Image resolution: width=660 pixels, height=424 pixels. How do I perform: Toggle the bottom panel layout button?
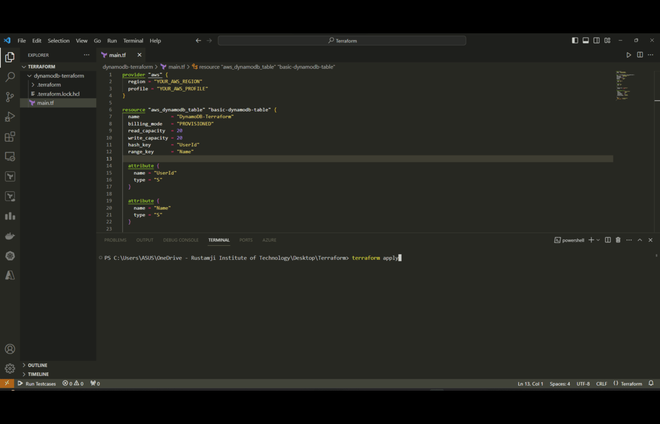click(x=586, y=41)
